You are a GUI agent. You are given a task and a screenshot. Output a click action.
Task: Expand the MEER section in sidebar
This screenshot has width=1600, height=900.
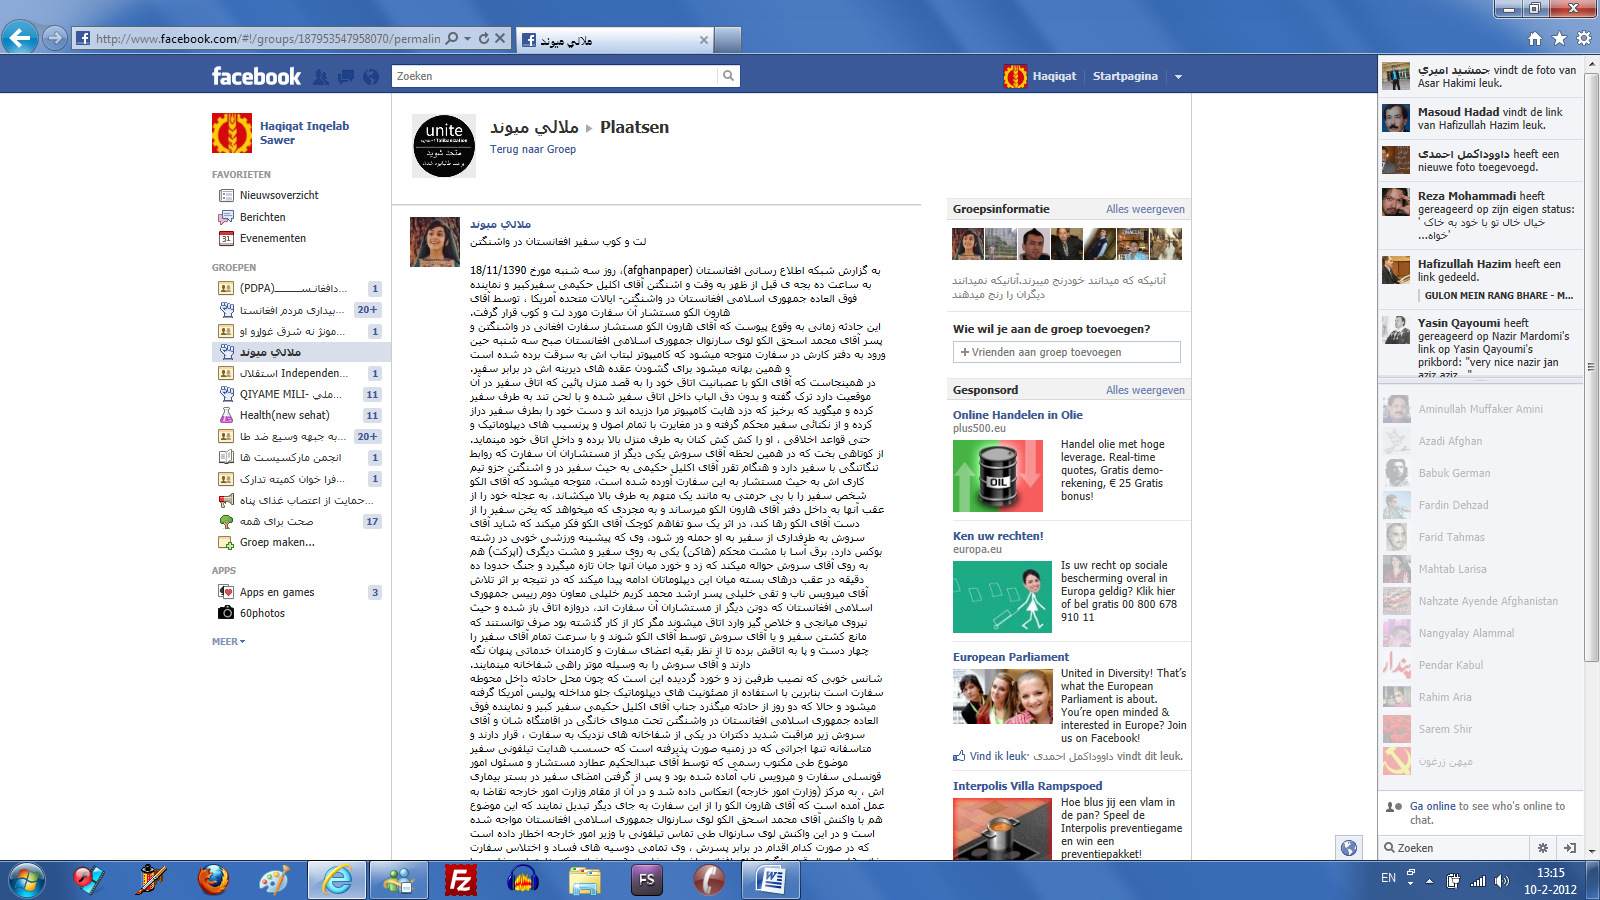coord(228,642)
